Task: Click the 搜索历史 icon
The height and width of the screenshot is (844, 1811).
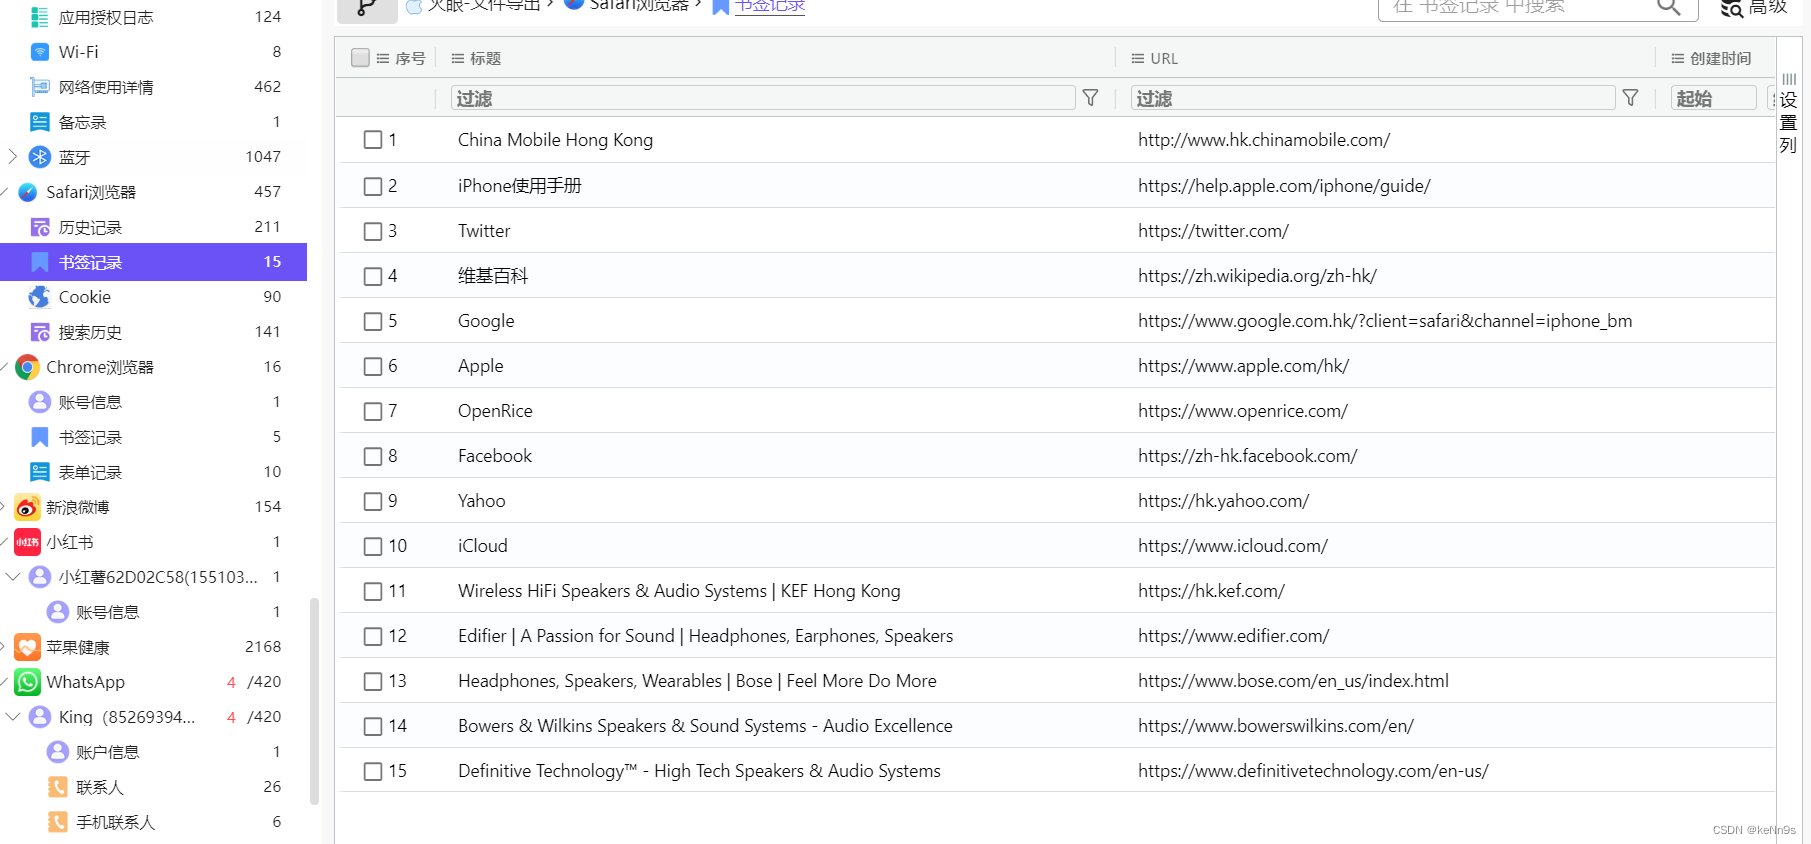Action: point(40,332)
